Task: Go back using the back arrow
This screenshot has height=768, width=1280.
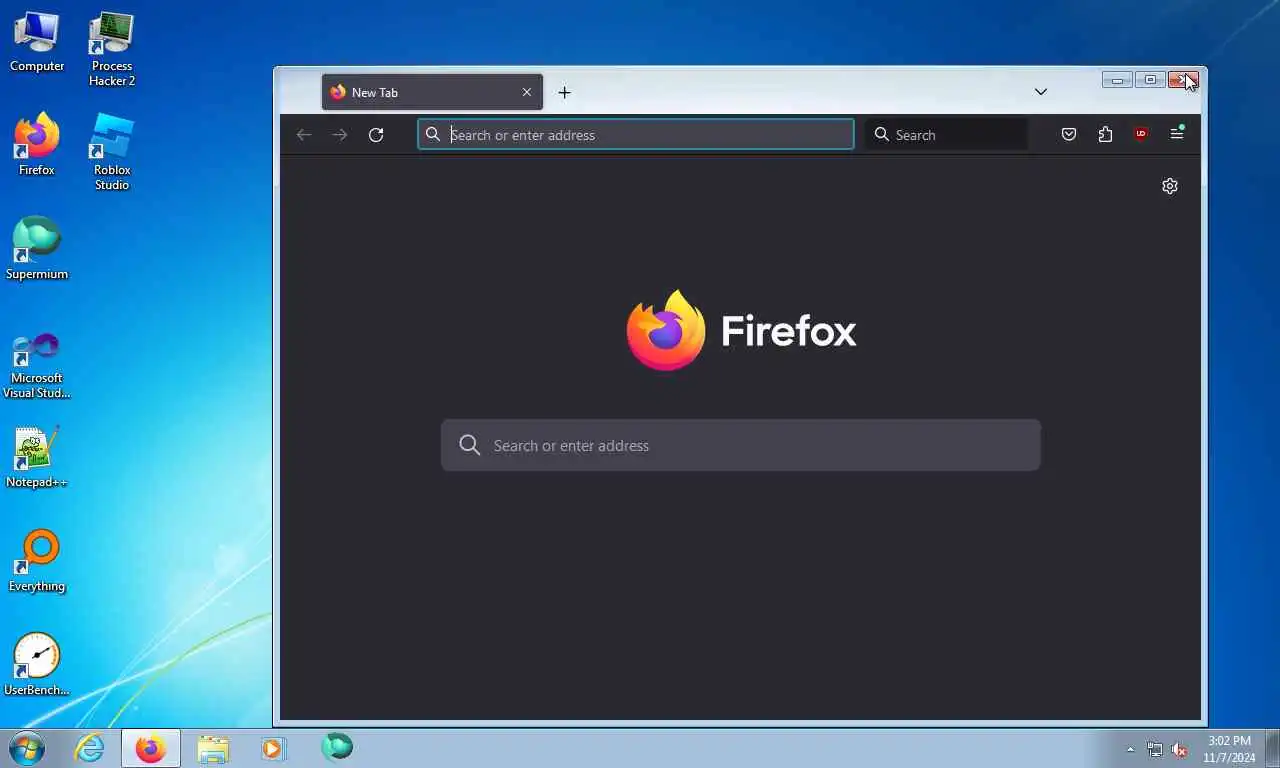Action: 304,135
